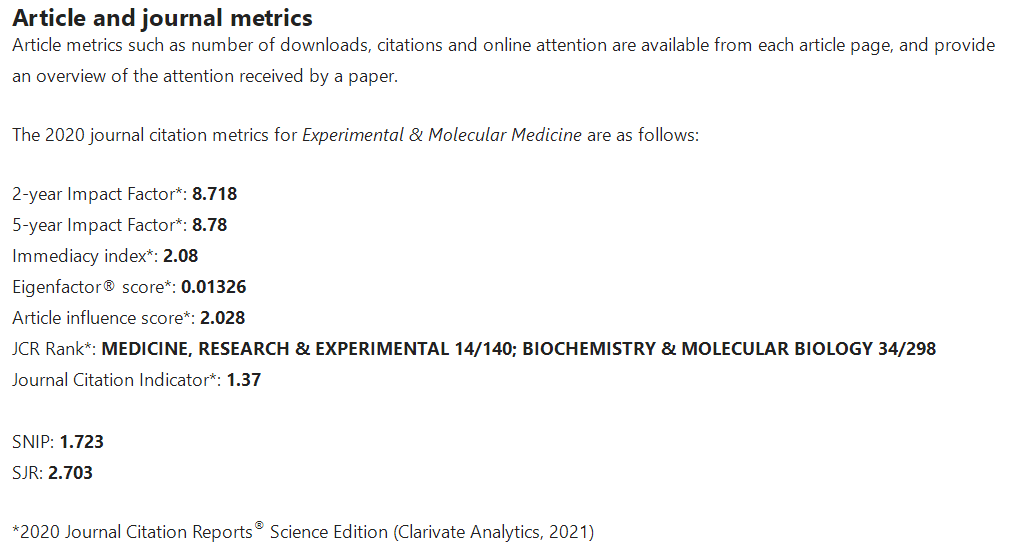Click the 'Journal Citation Indicator*' label
Screen dimensions: 1010x552
point(117,379)
